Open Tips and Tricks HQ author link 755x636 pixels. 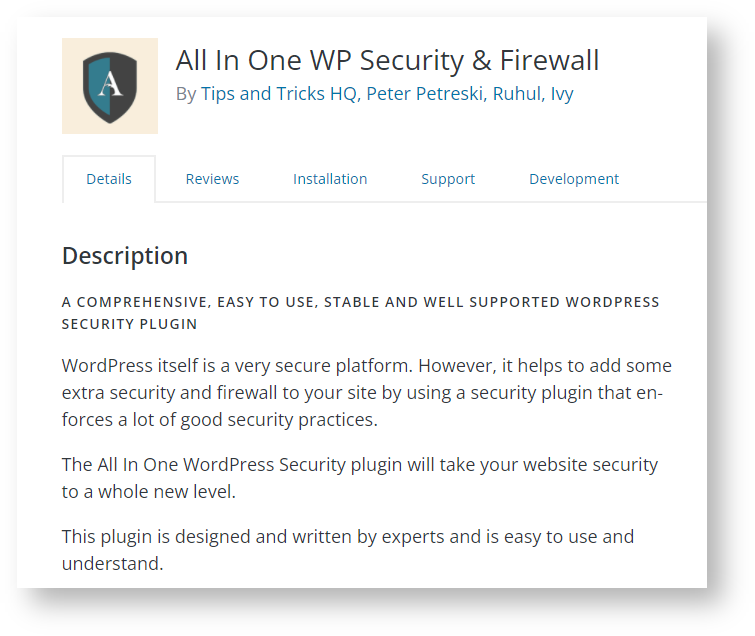[x=279, y=93]
